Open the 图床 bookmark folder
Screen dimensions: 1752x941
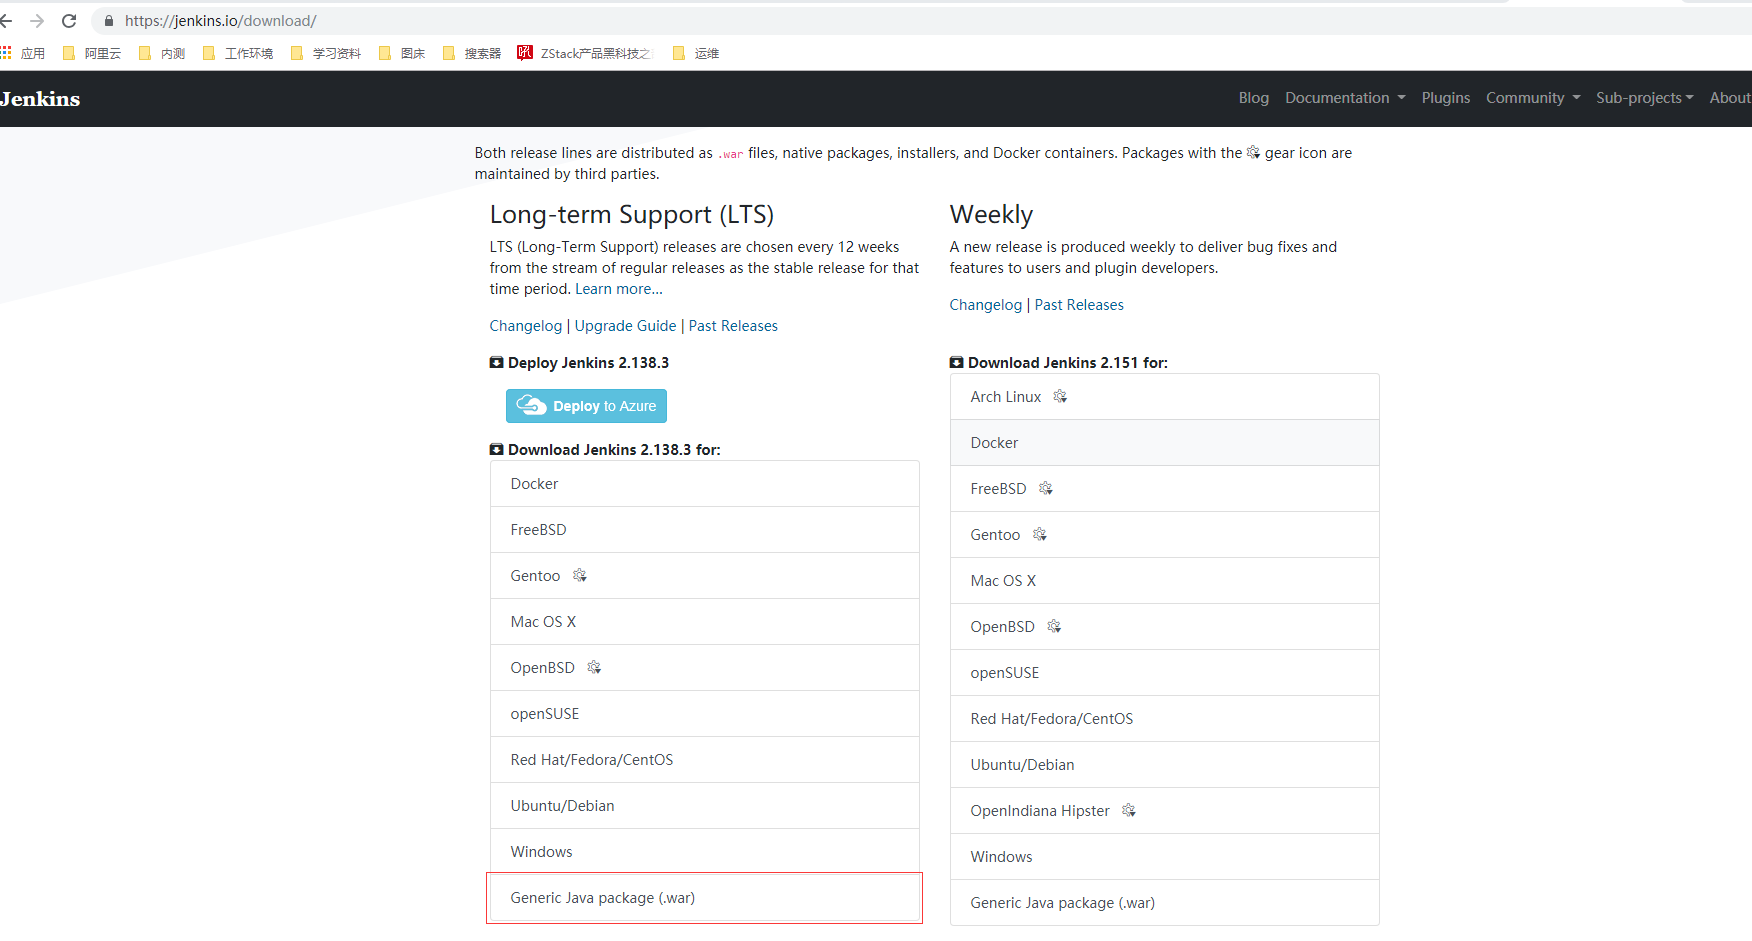coord(401,53)
